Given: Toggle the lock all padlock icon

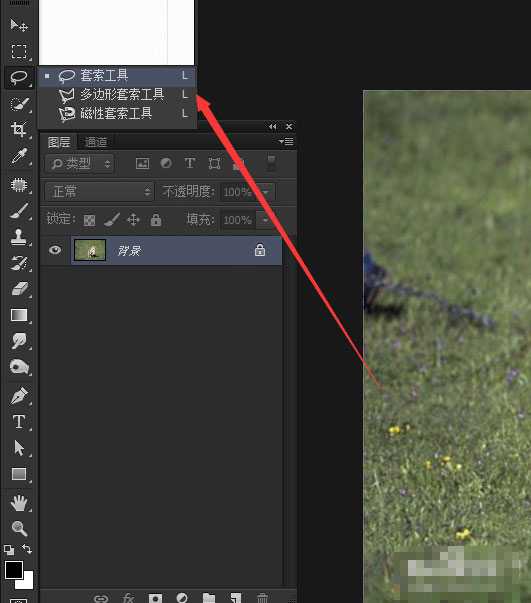Looking at the screenshot, I should (156, 220).
